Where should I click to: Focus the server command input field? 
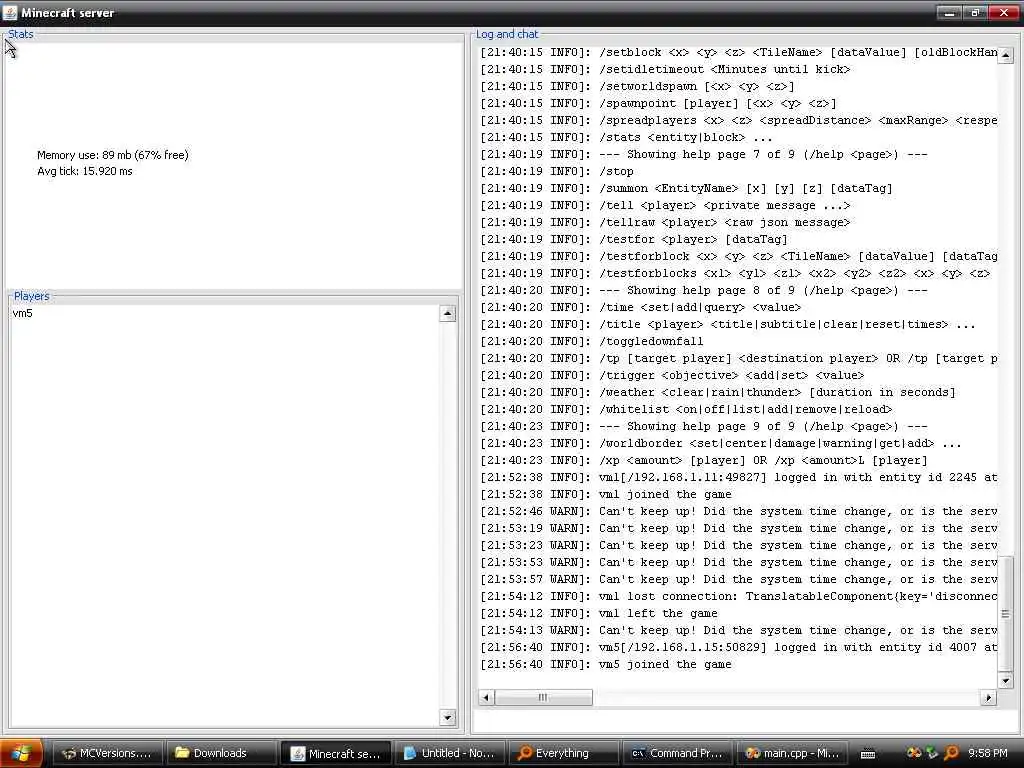click(744, 720)
